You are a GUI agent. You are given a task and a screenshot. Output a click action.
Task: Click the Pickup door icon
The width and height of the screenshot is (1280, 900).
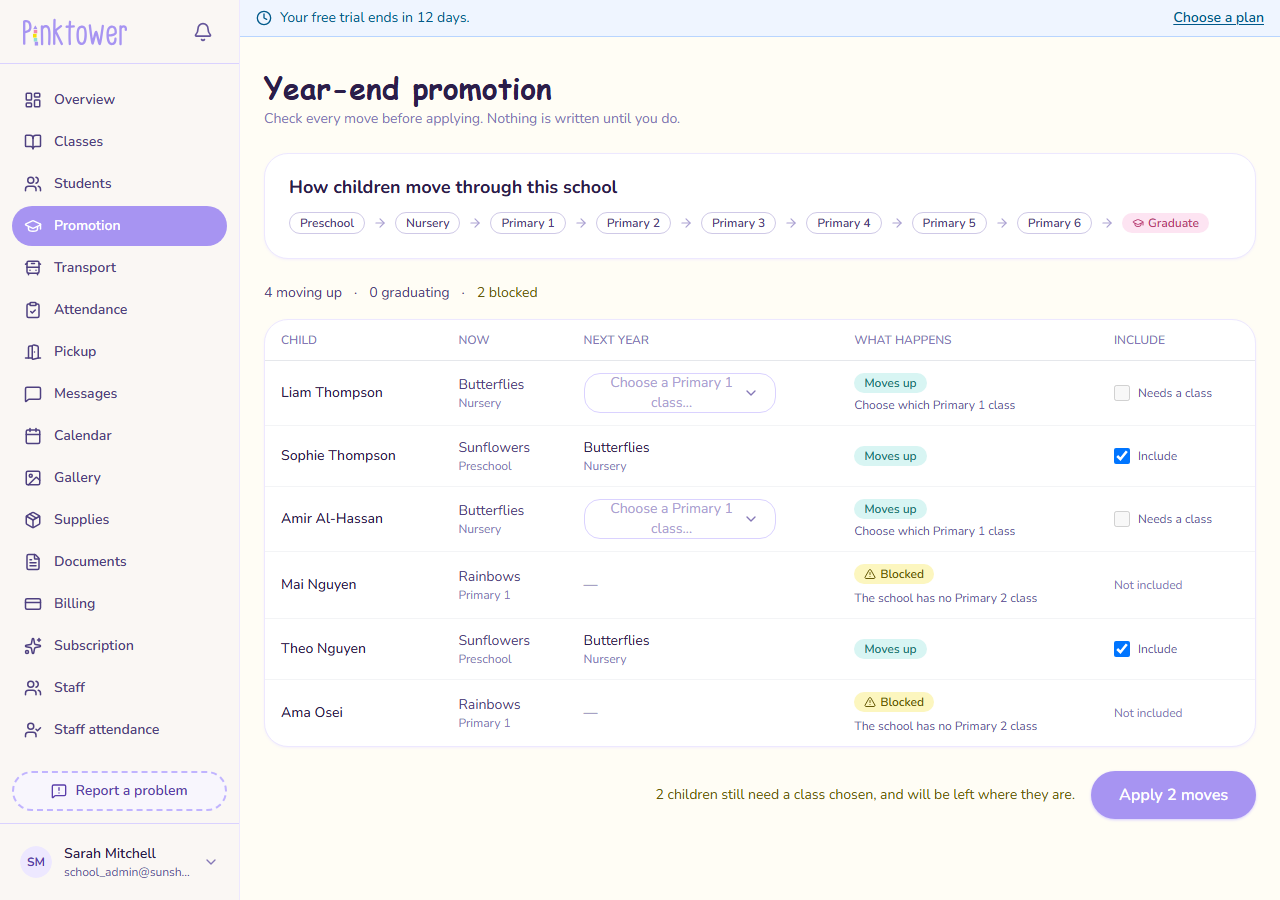click(x=33, y=351)
